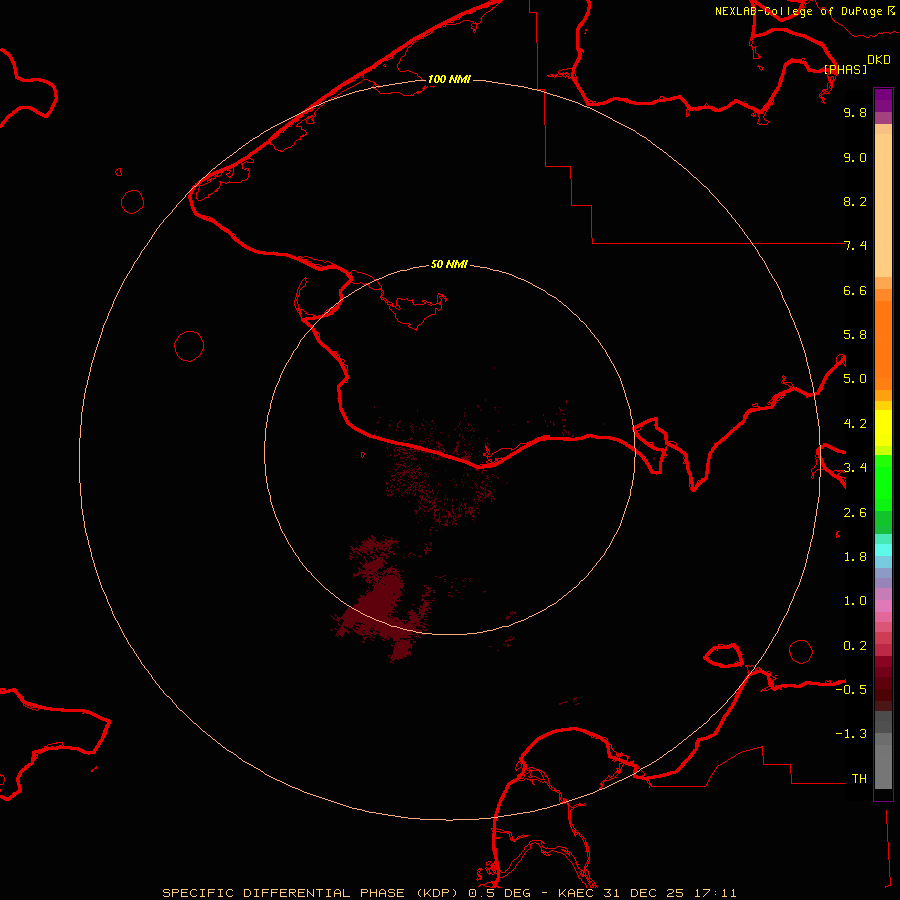
Task: Click the 100 NMI range ring label
Action: [449, 79]
